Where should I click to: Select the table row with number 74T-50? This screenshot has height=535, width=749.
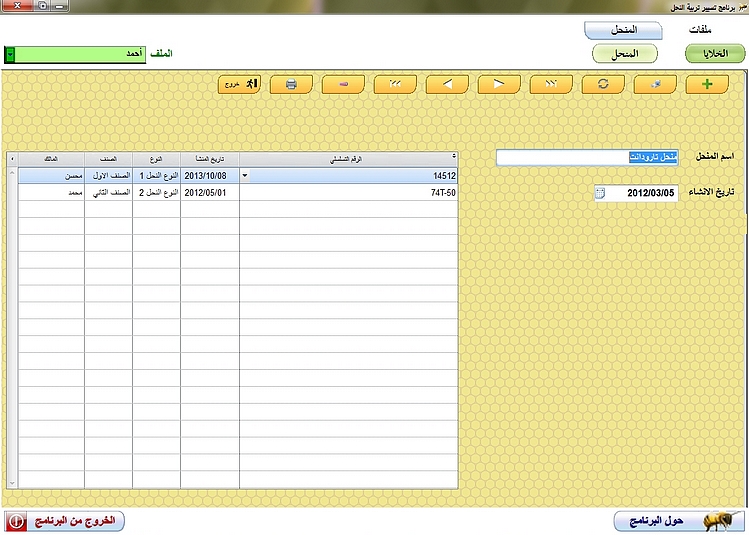point(348,193)
